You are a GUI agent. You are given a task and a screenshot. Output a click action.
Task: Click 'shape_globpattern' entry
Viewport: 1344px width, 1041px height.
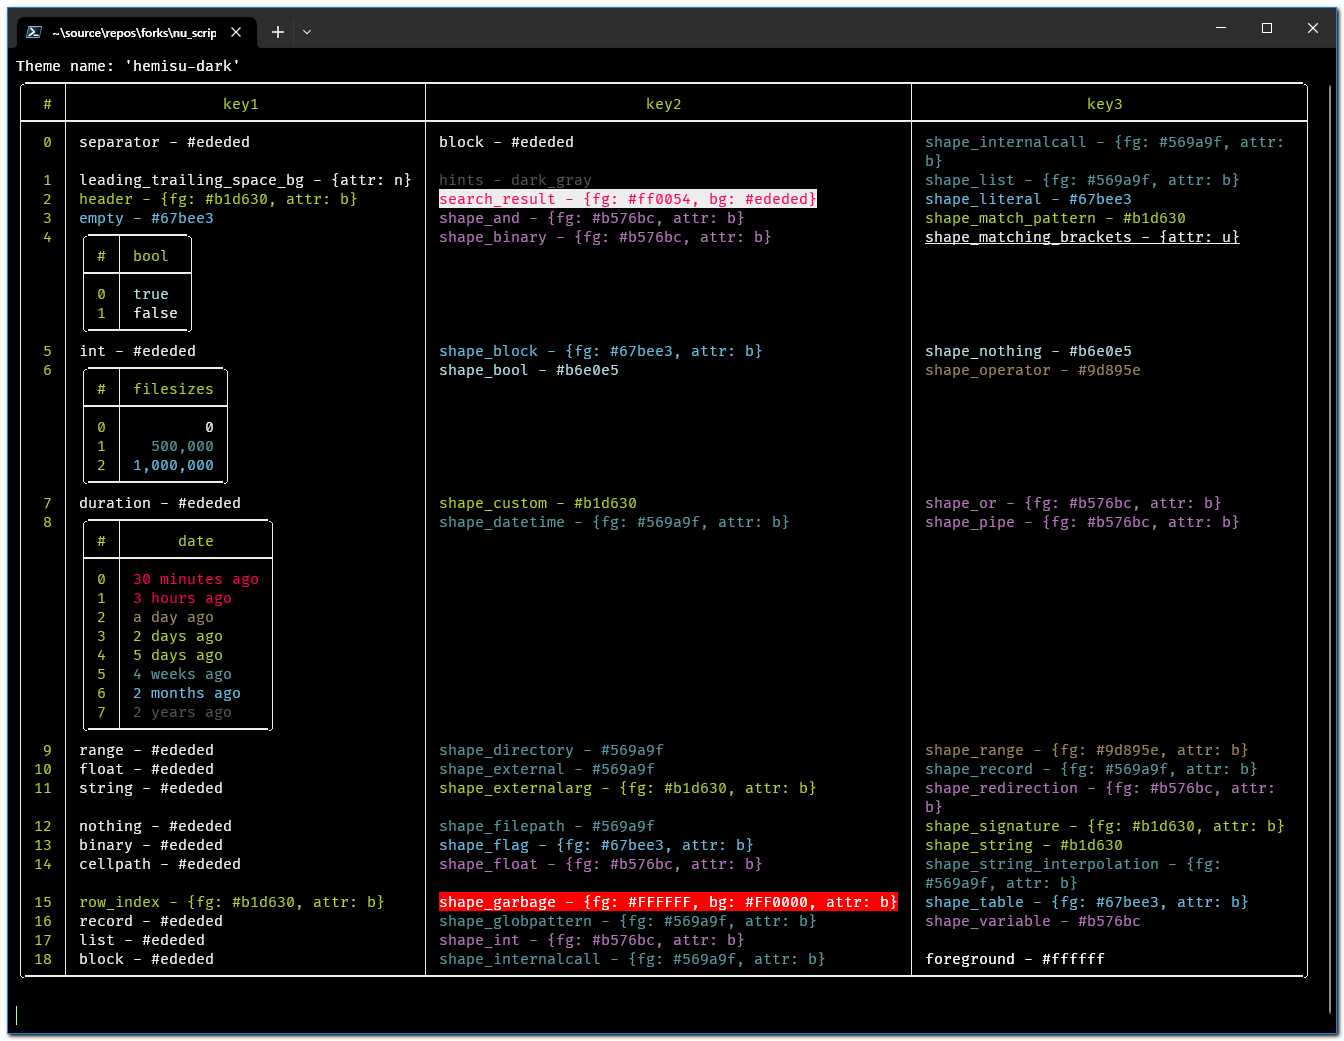point(628,921)
